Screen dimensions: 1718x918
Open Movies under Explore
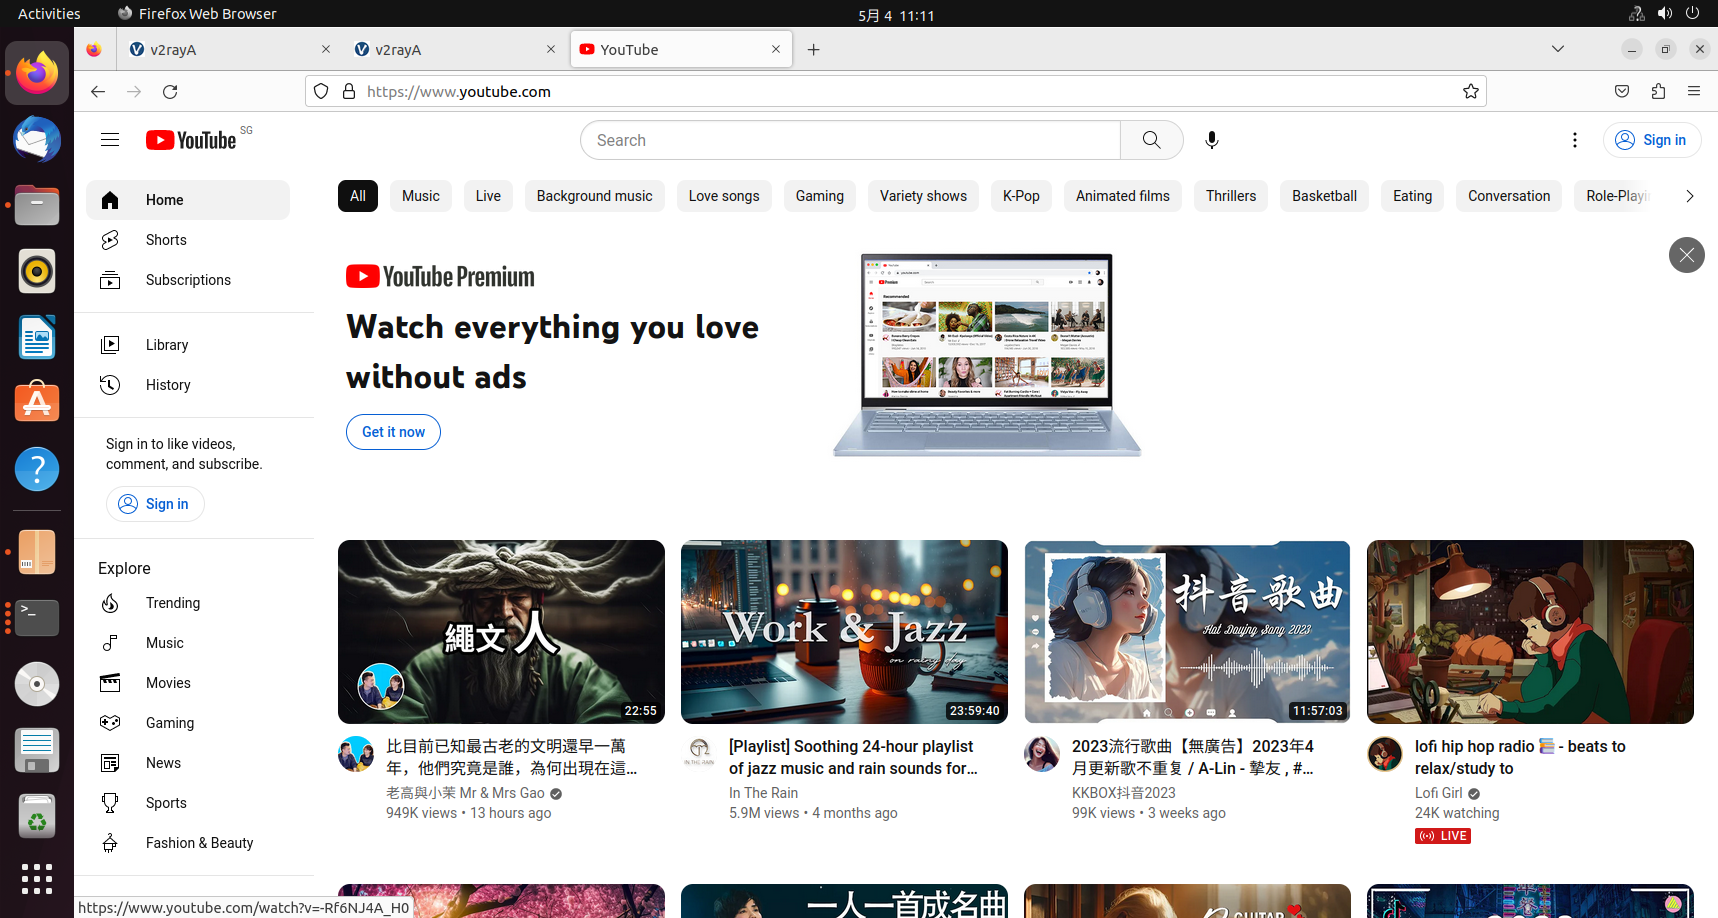pos(188,683)
